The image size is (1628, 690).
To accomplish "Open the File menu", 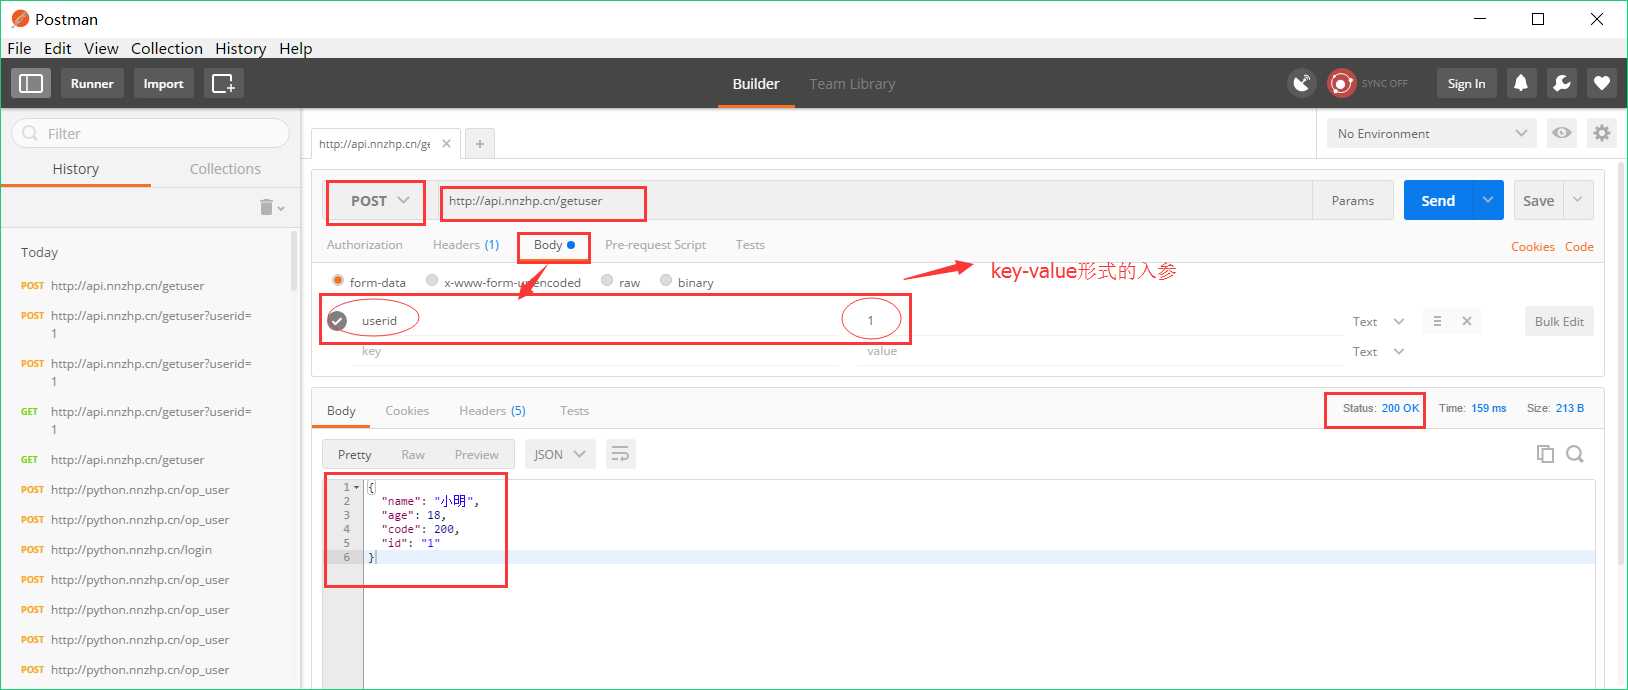I will [x=19, y=48].
